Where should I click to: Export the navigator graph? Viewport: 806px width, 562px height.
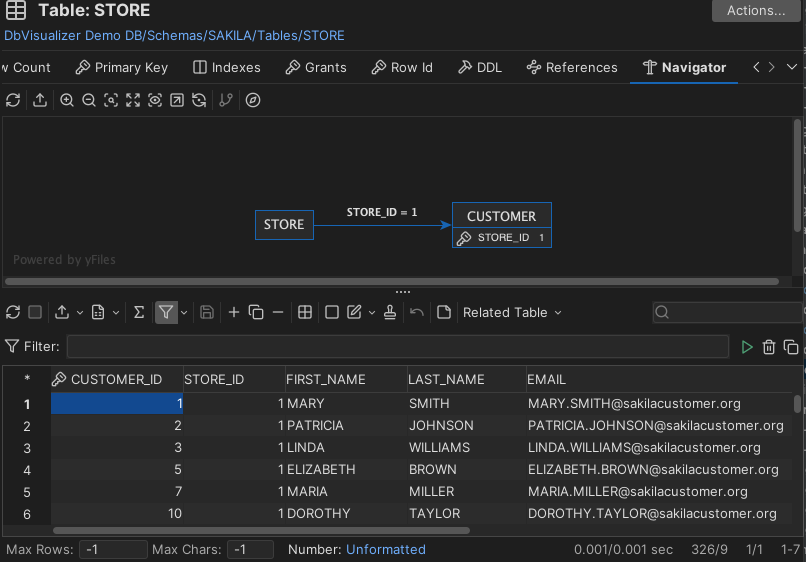point(39,100)
